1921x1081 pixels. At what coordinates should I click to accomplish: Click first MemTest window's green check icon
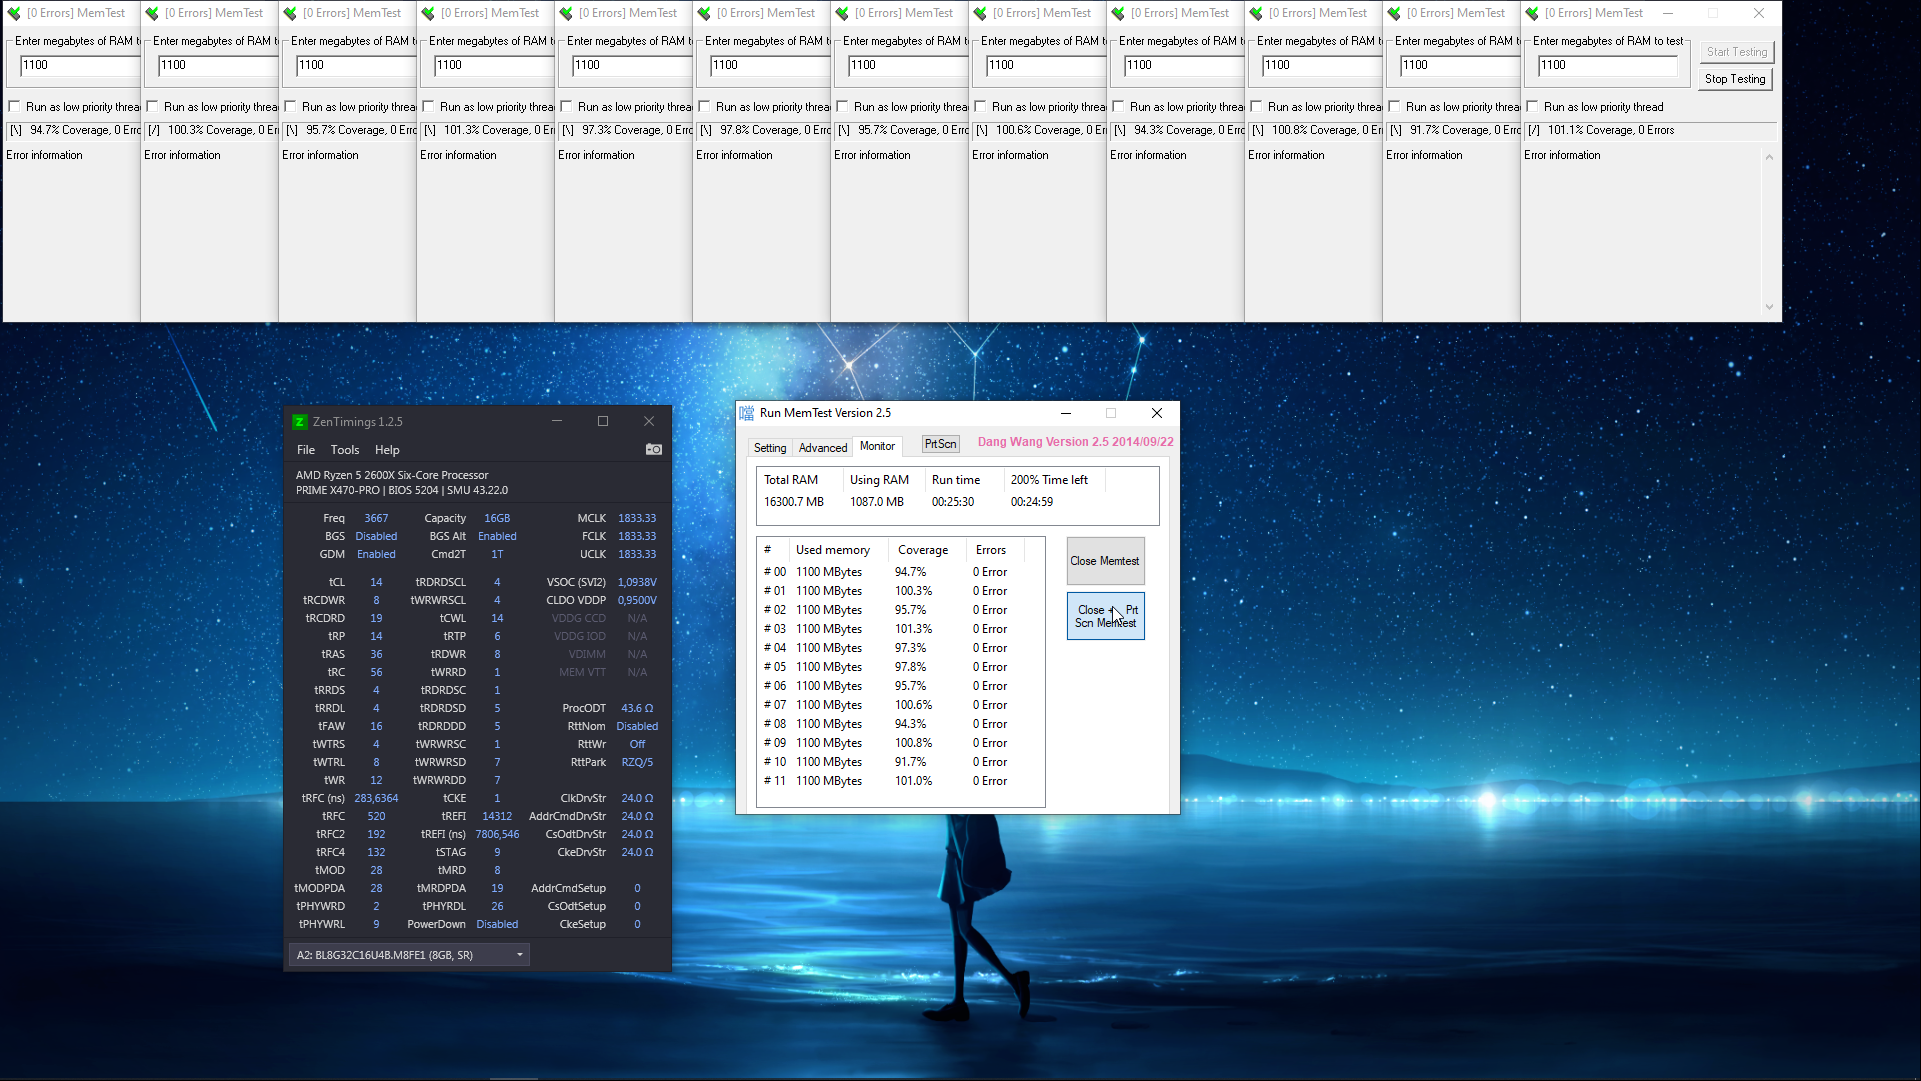(14, 13)
